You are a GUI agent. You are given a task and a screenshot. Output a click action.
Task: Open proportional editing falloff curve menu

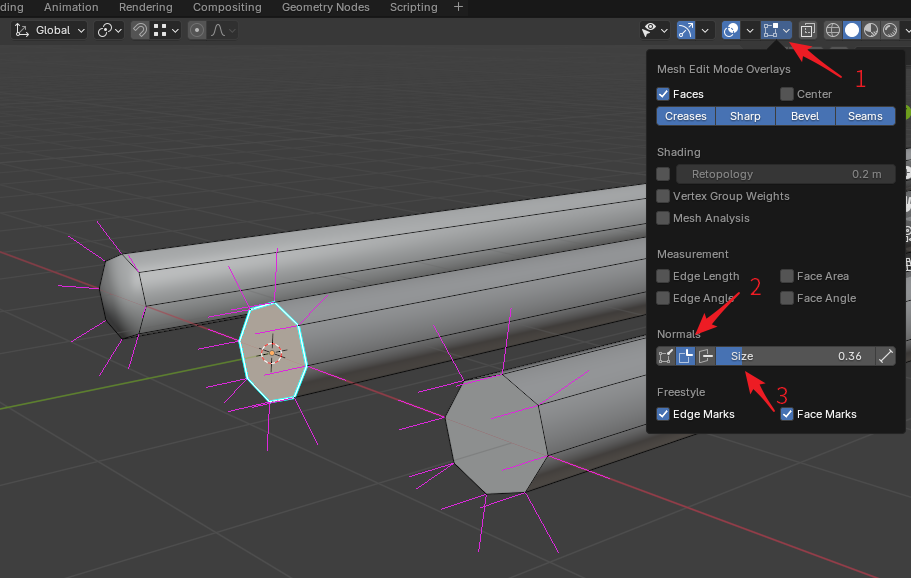point(223,30)
